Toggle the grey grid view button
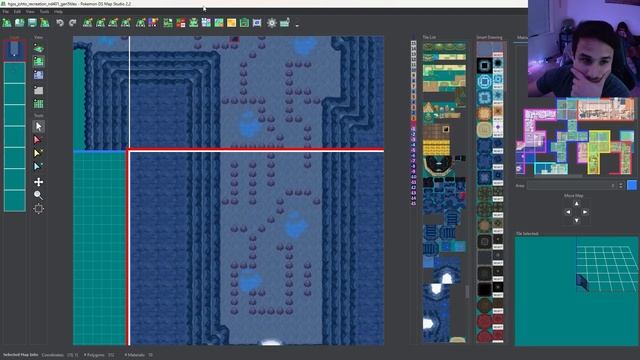 tap(38, 90)
